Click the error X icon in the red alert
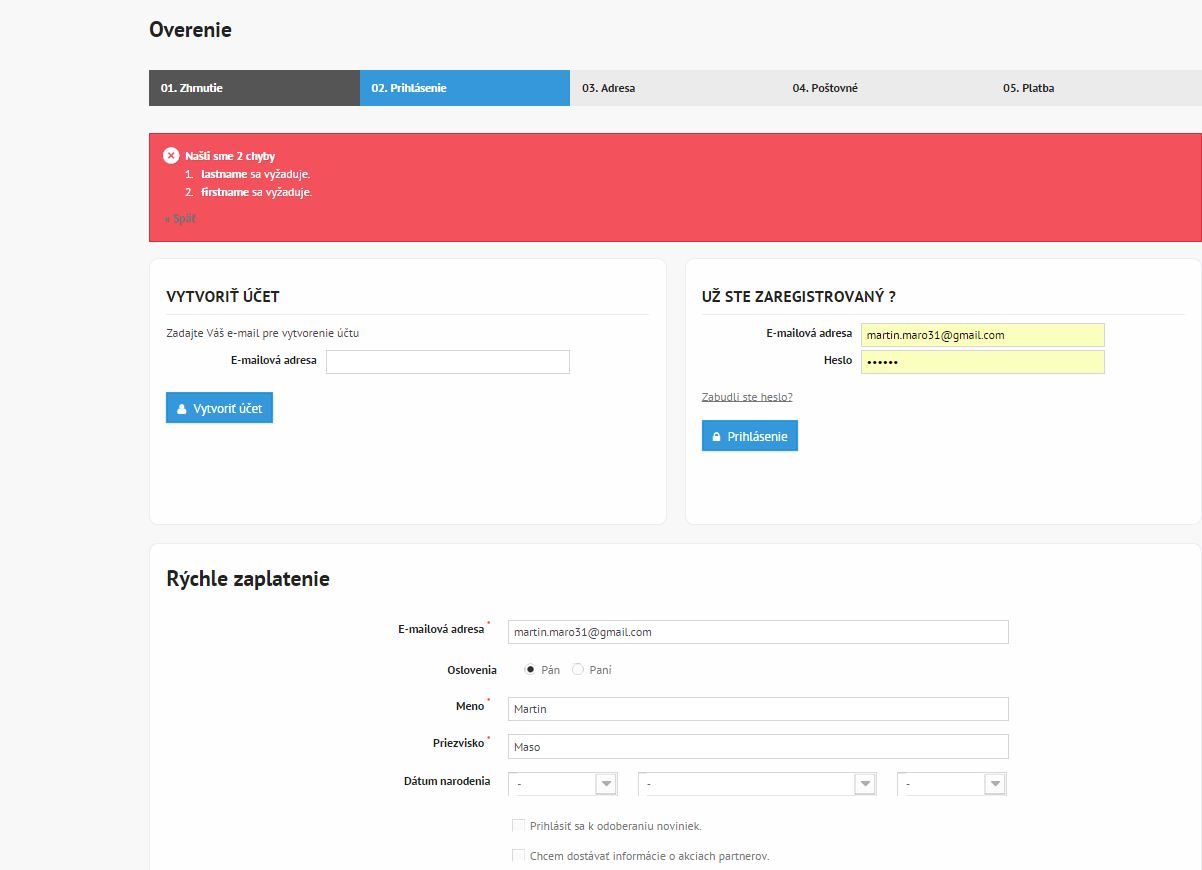1202x870 pixels. click(x=171, y=156)
